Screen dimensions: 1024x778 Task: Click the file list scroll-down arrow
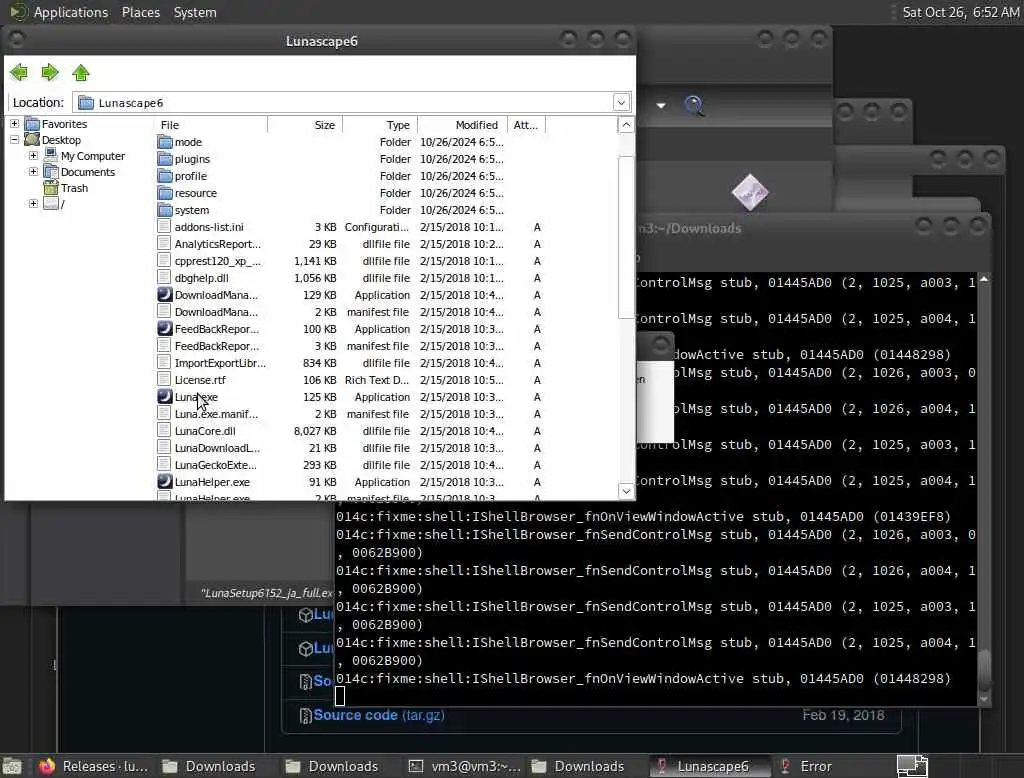pos(626,491)
